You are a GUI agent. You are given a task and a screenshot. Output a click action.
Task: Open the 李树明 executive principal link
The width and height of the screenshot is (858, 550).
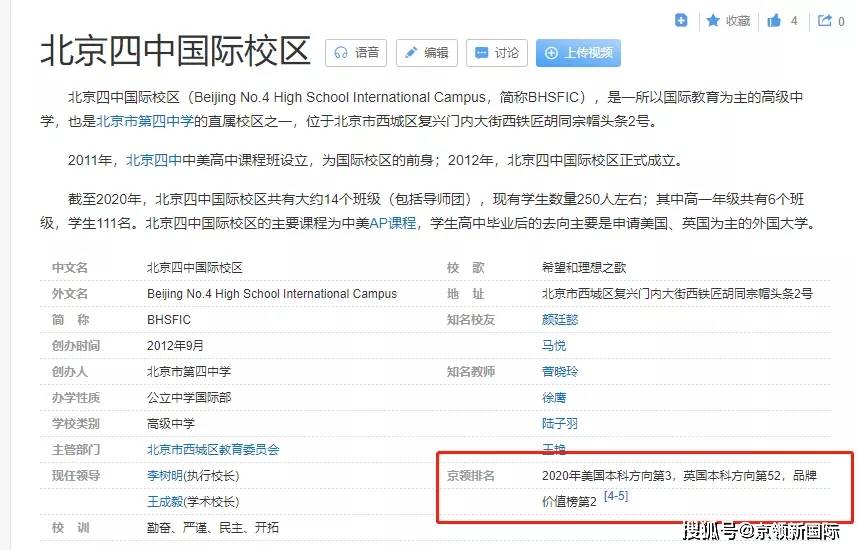pyautogui.click(x=165, y=476)
